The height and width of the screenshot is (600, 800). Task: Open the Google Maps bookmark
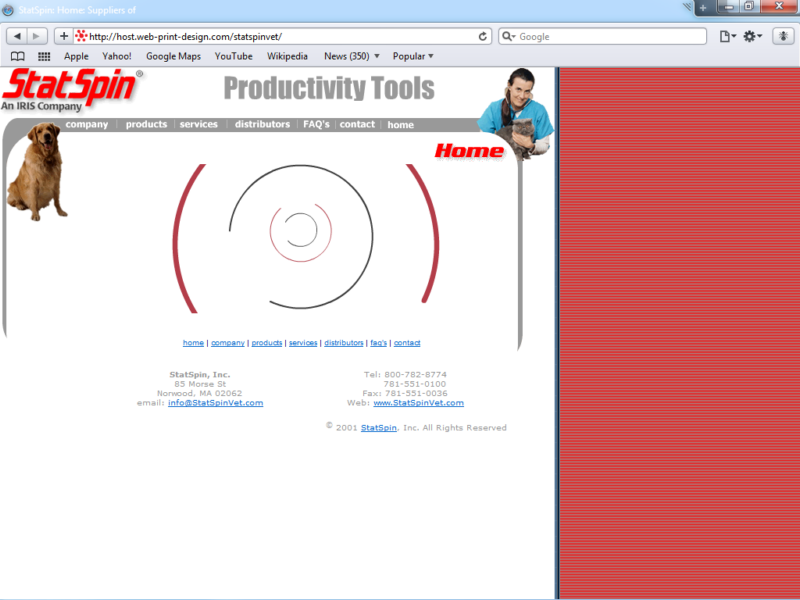(x=173, y=56)
